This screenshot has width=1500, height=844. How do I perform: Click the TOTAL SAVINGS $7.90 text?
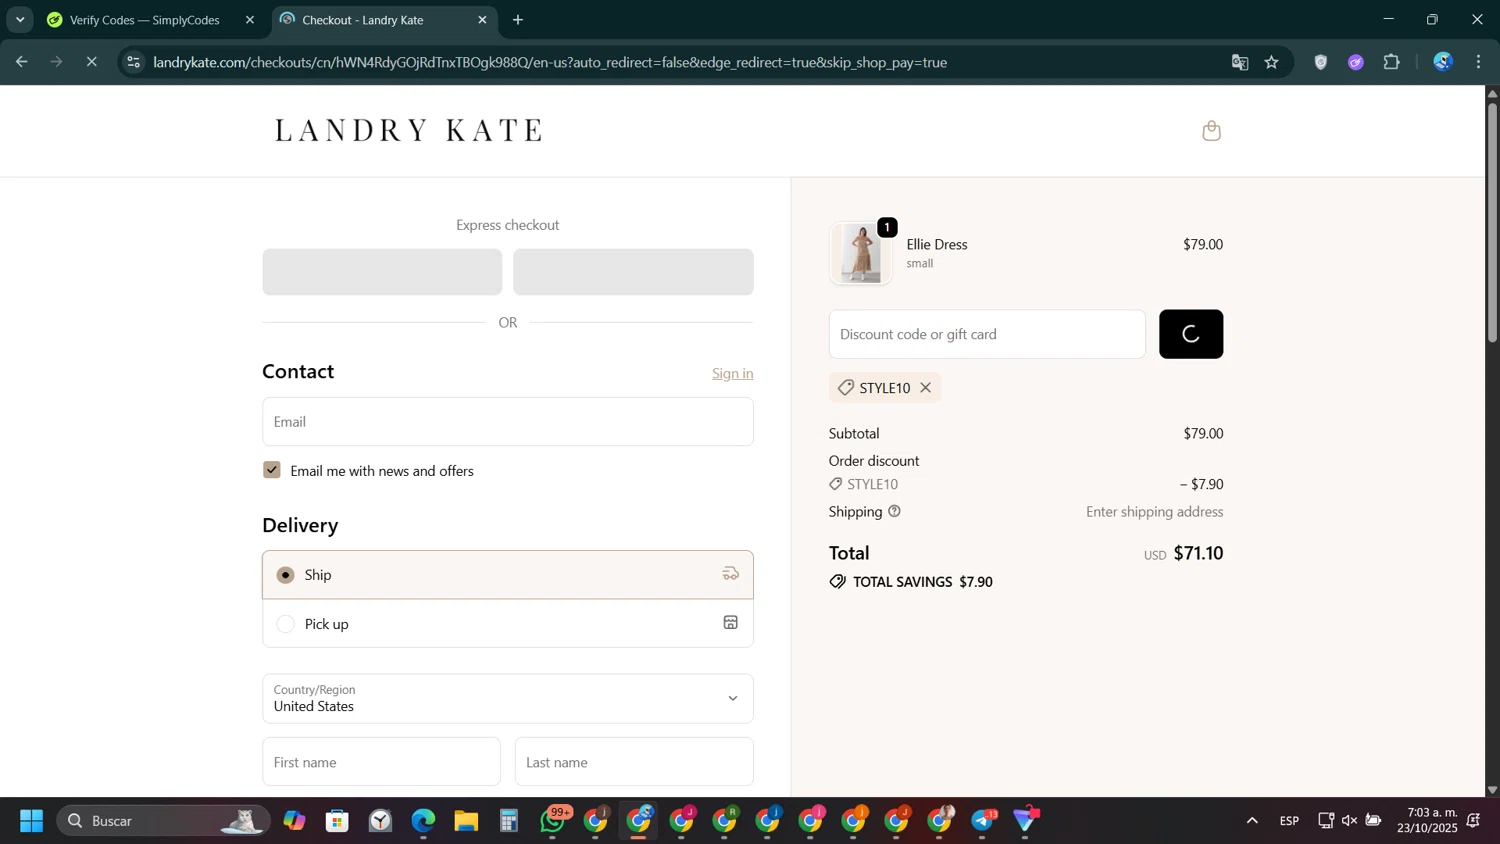click(x=922, y=582)
